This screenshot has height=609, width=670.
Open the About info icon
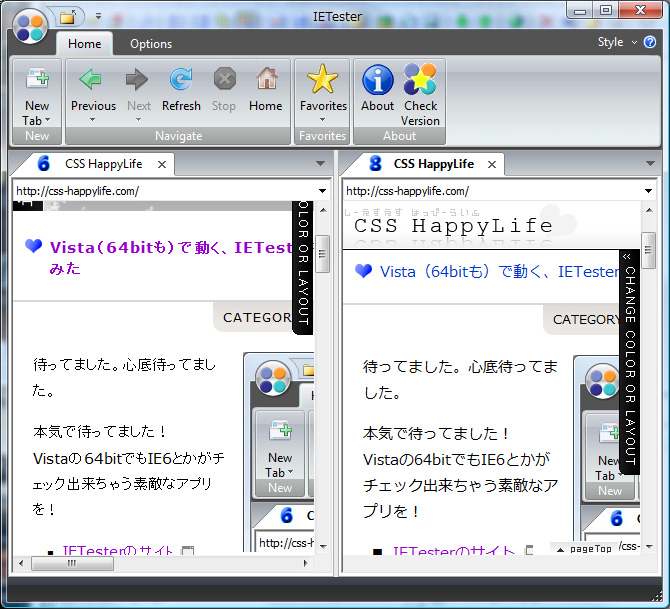pos(377,81)
